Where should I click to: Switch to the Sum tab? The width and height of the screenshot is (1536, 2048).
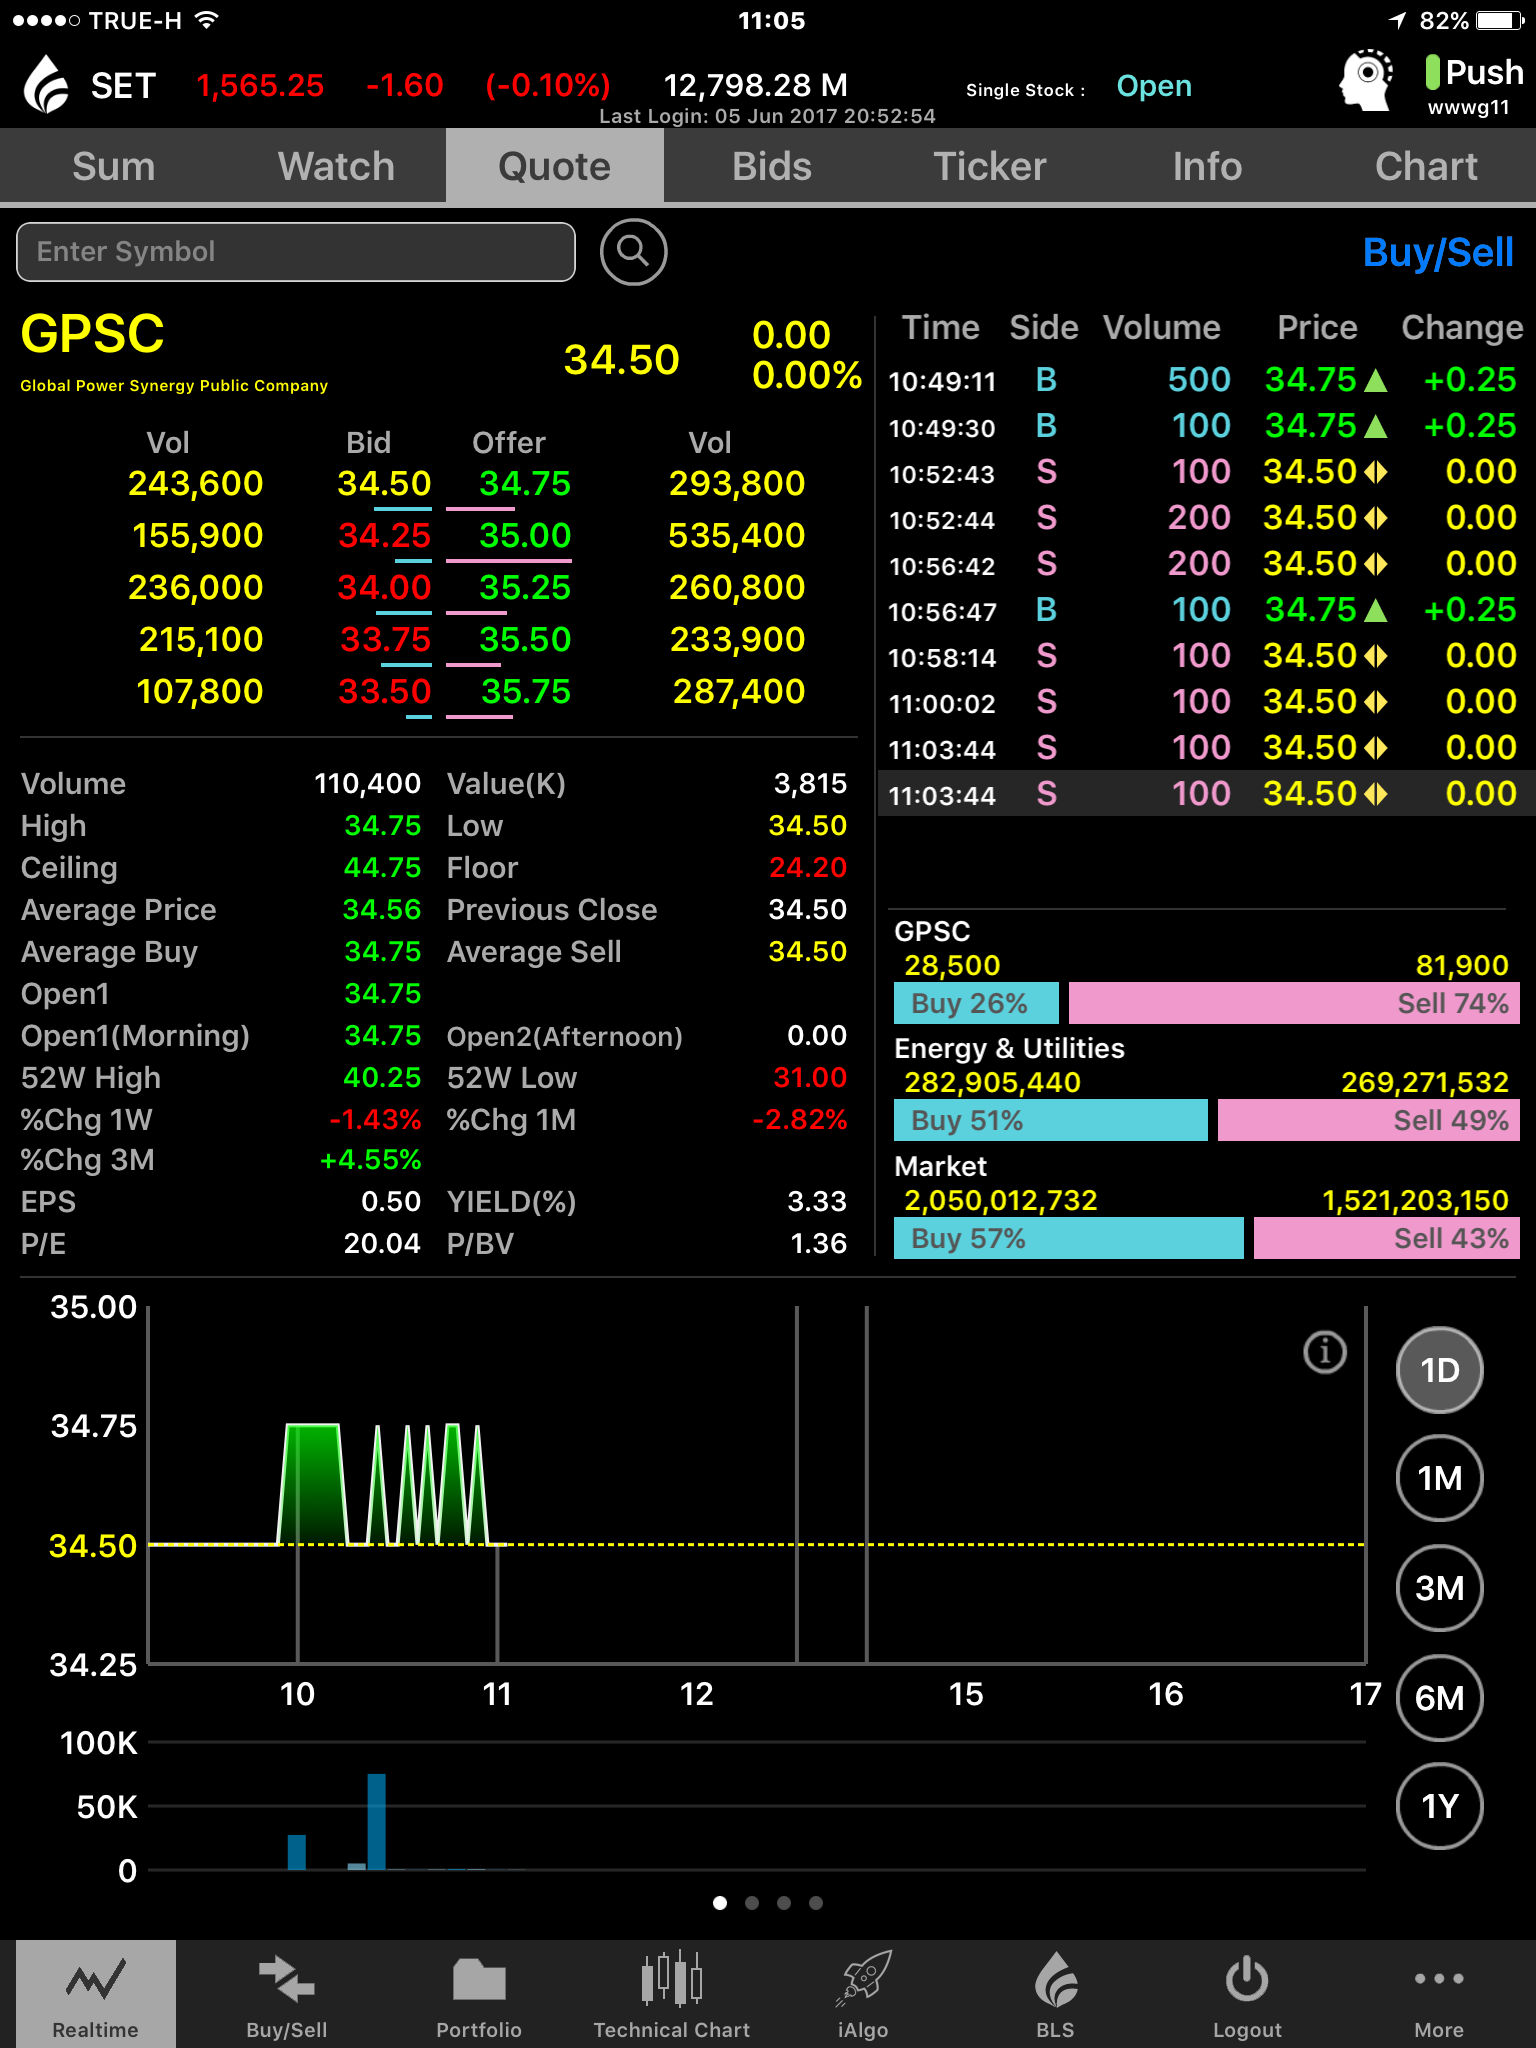(x=113, y=166)
